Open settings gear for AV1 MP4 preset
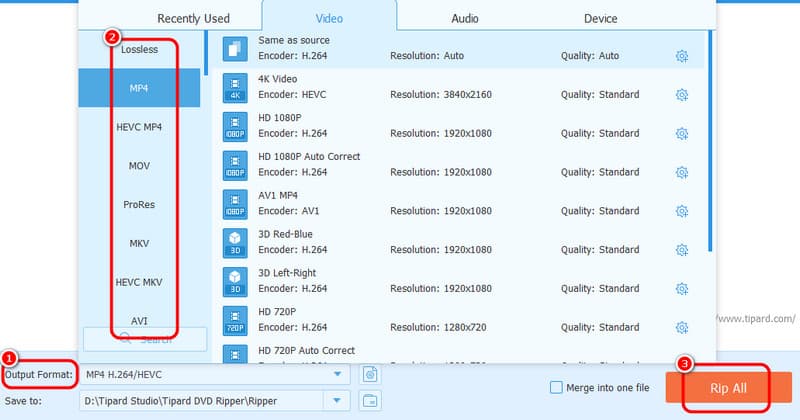The width and height of the screenshot is (800, 420). (x=682, y=211)
